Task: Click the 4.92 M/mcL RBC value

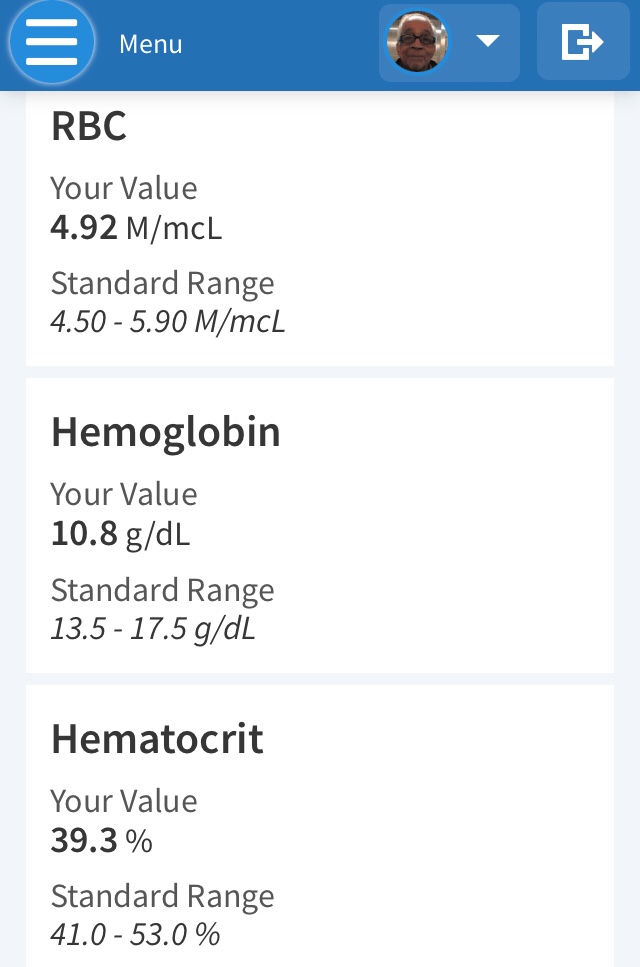Action: tap(136, 227)
